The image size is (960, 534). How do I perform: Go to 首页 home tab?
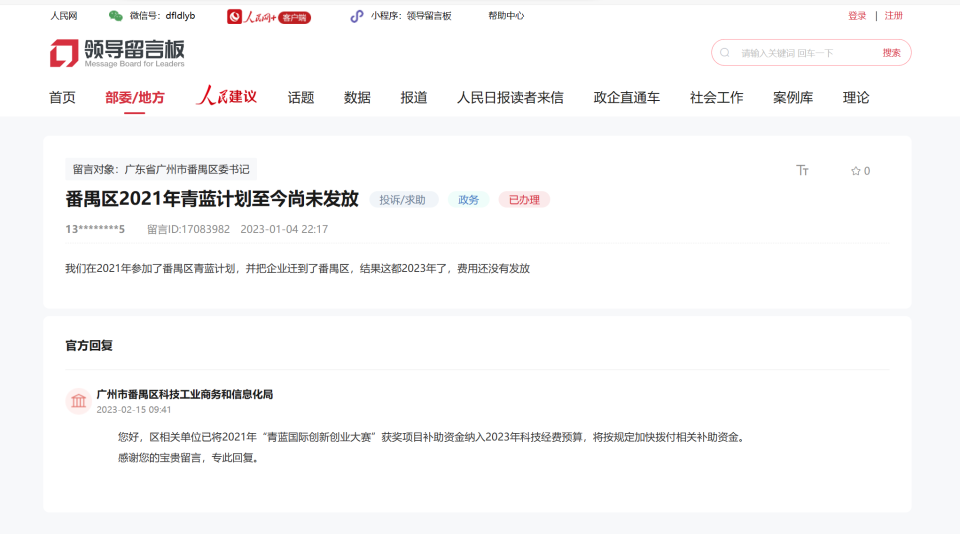[62, 97]
